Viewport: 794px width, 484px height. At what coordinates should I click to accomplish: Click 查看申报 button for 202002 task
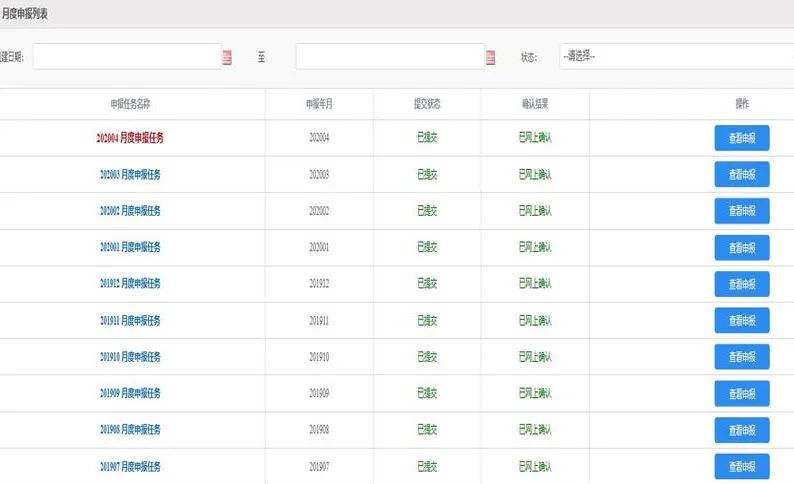click(x=741, y=211)
